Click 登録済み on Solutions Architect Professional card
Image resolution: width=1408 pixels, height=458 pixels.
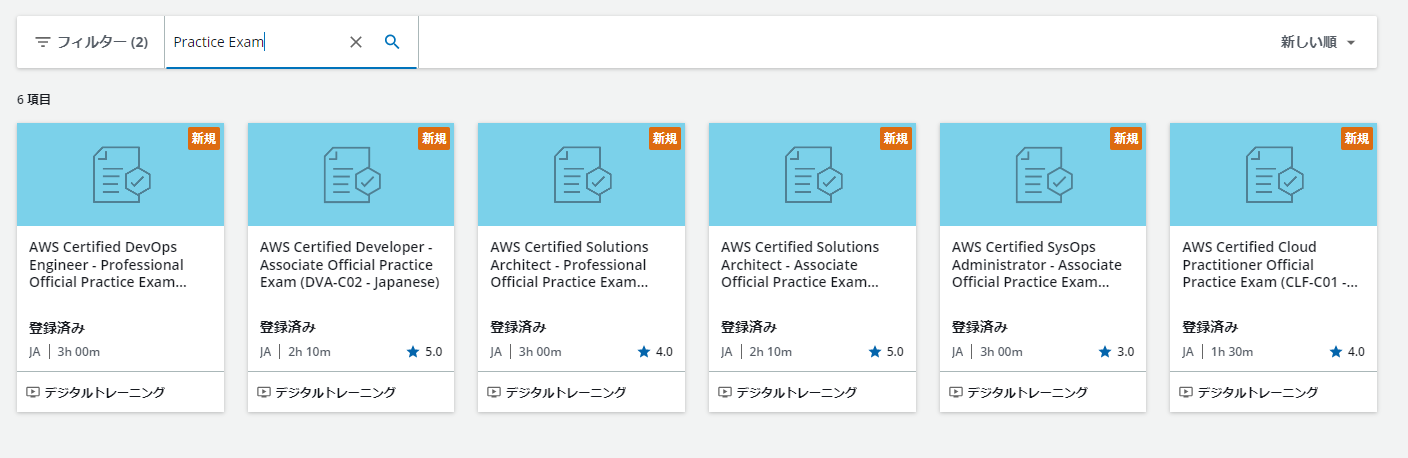pos(518,327)
